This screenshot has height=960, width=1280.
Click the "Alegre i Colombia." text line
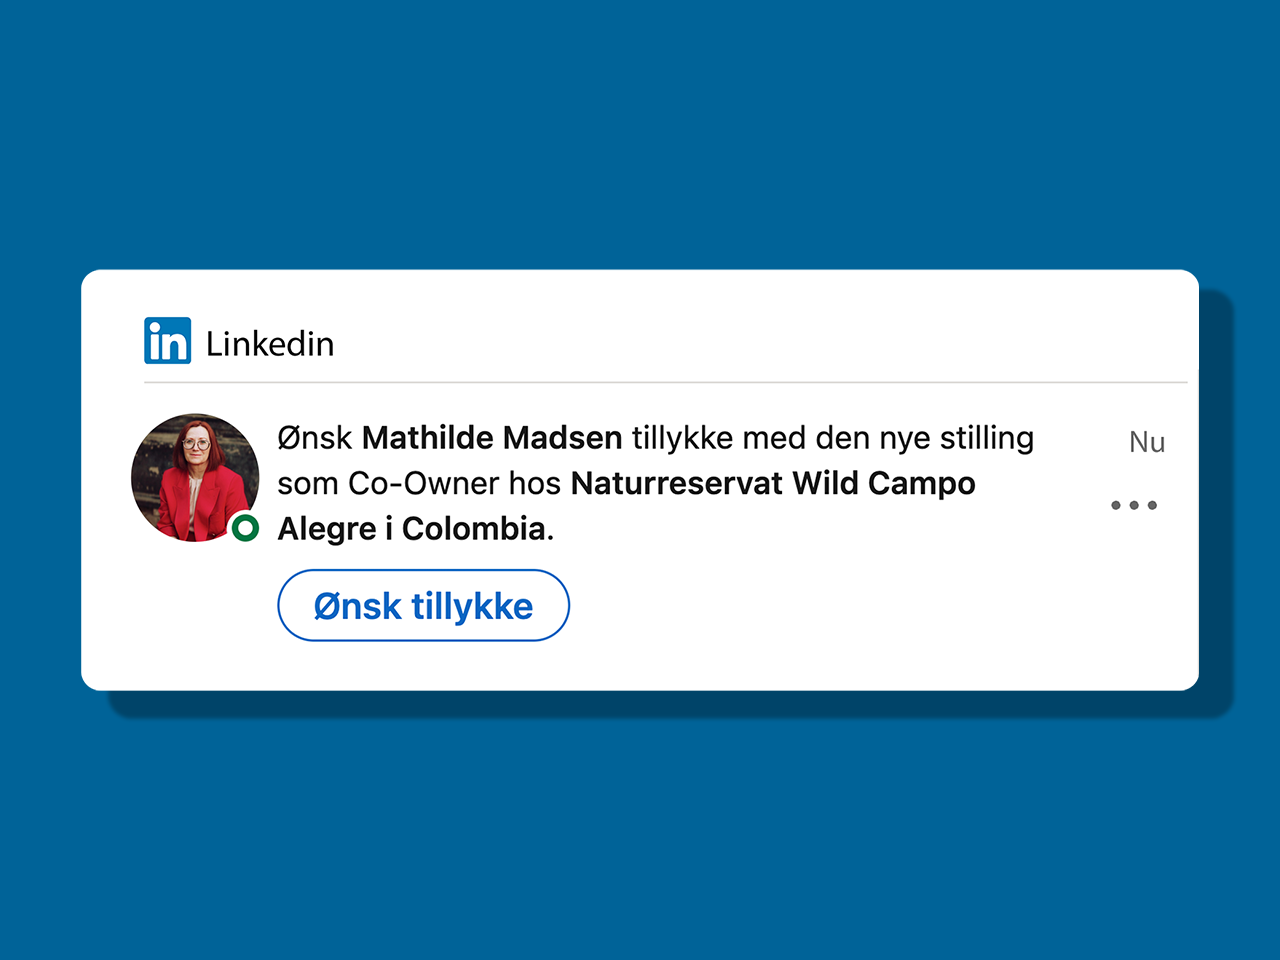pos(416,528)
